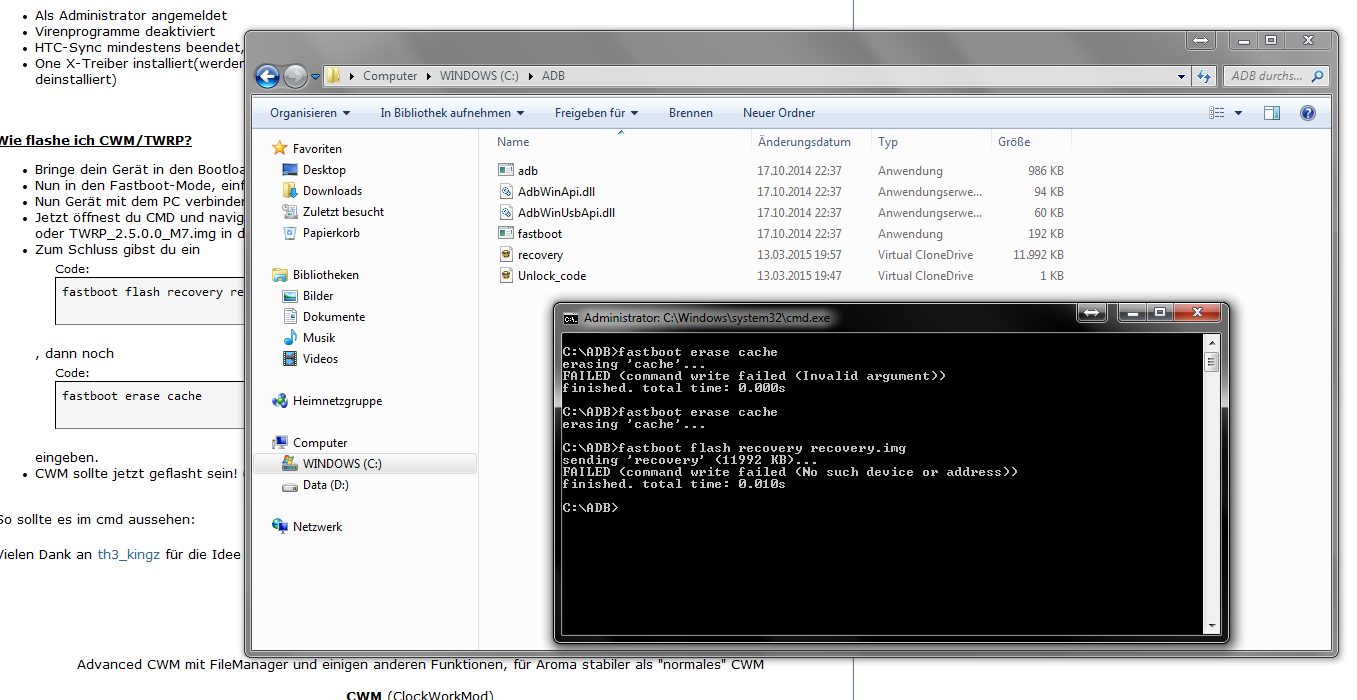Screen dimensions: 1357x700
Task: Select the Data (D:) drive
Action: point(324,485)
